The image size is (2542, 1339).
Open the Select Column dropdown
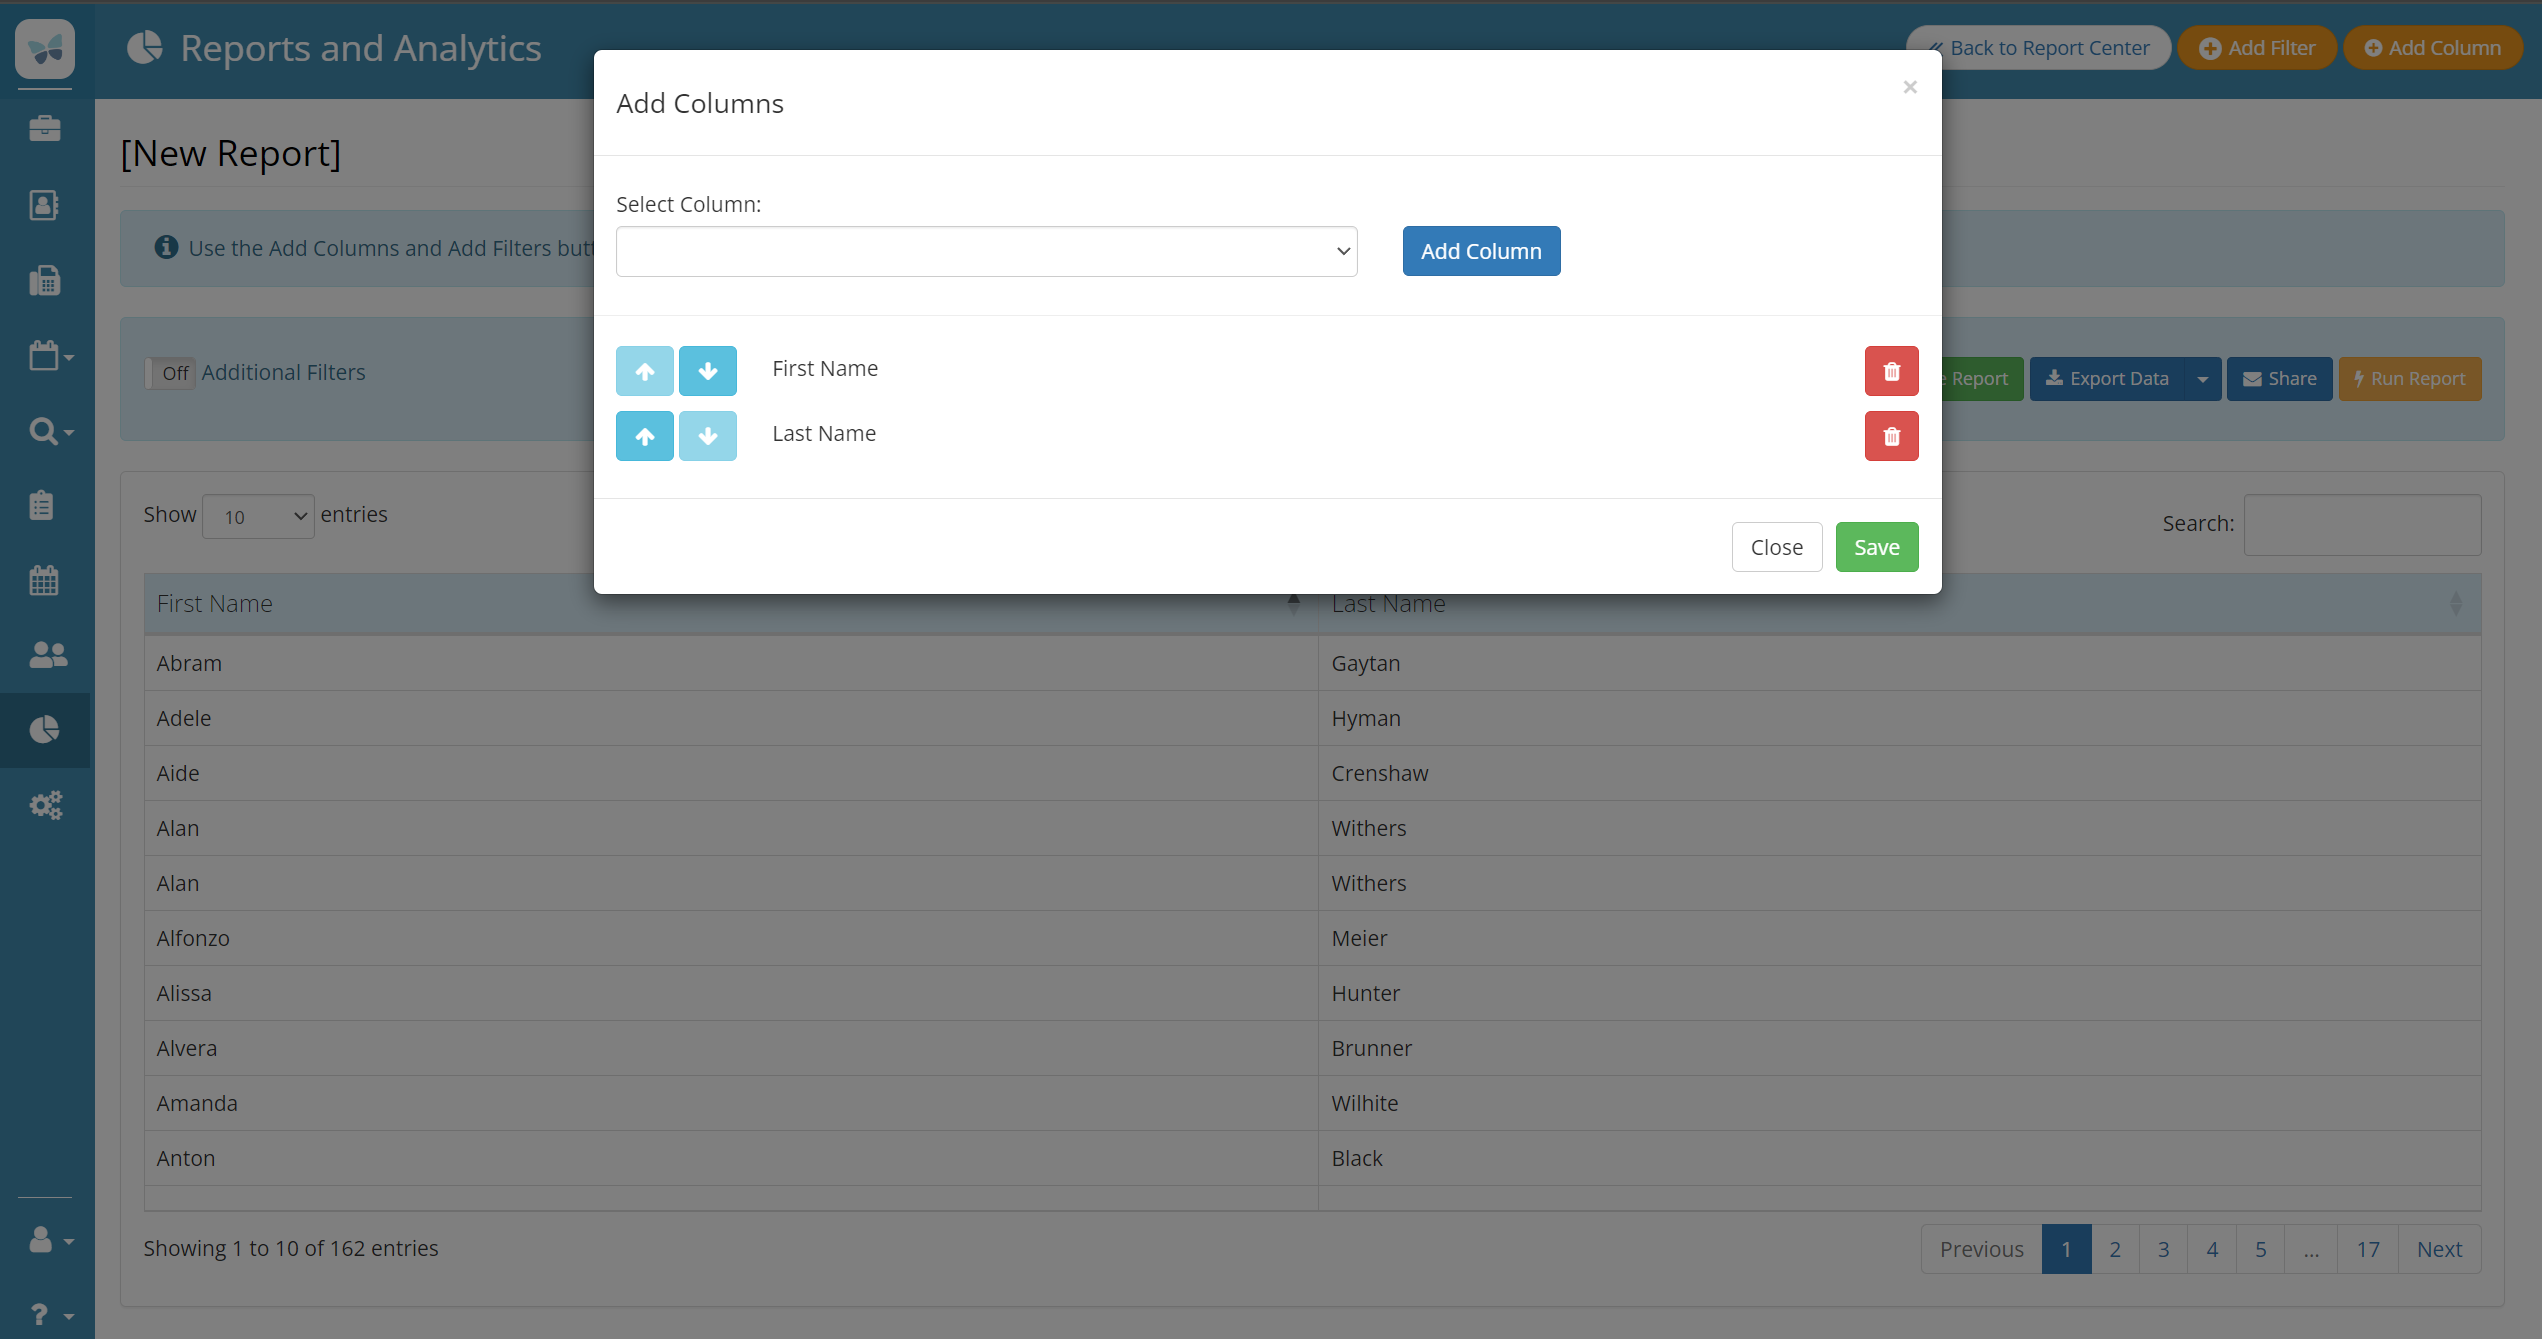[986, 251]
